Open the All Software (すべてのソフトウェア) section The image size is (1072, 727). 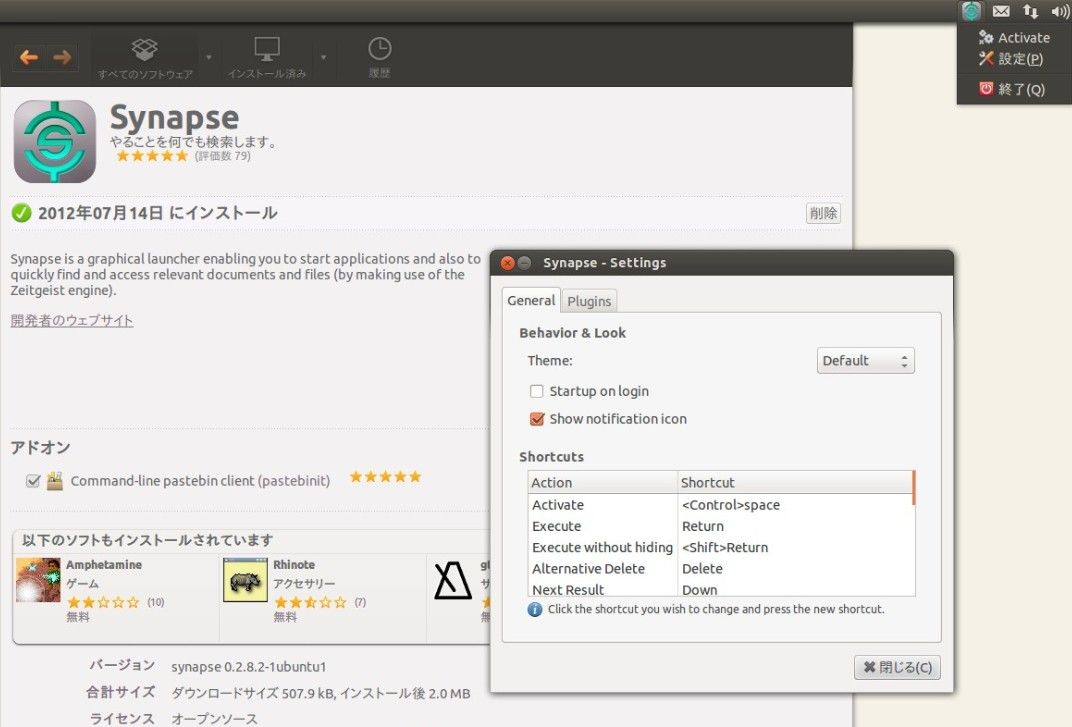click(x=145, y=58)
